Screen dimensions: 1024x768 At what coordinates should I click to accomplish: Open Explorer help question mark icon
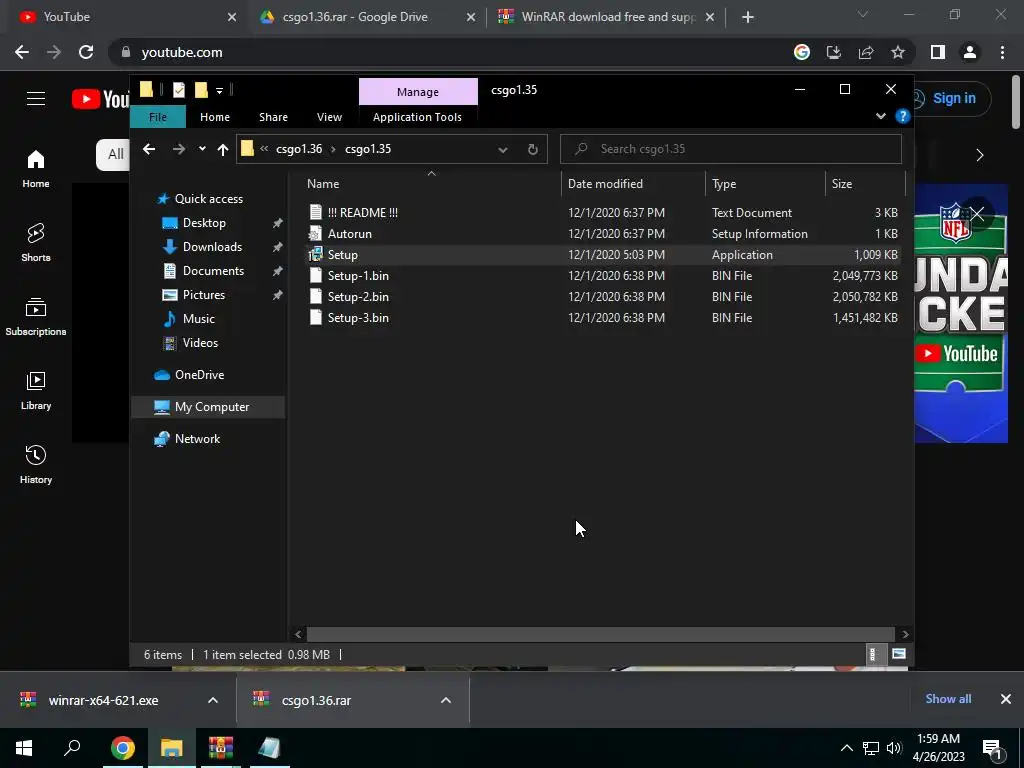[903, 116]
